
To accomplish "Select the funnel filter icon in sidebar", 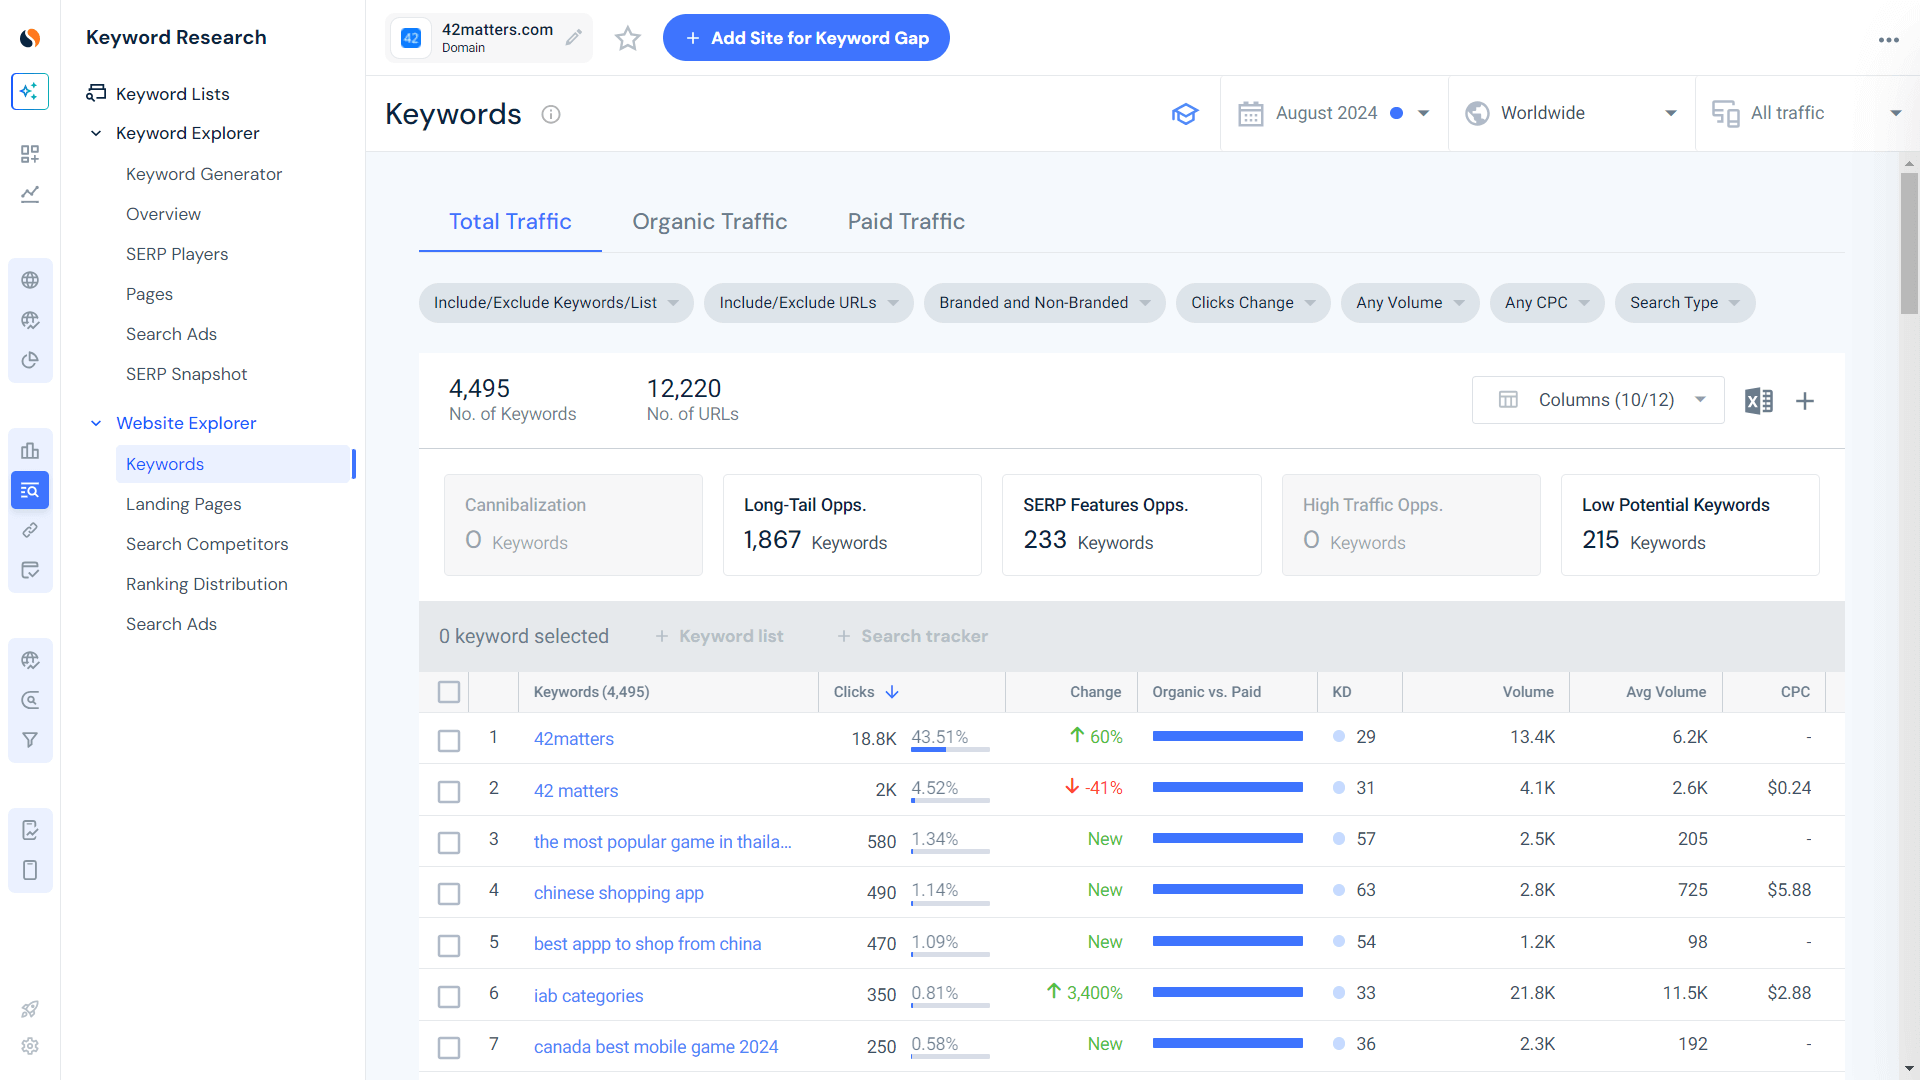I will 30,740.
